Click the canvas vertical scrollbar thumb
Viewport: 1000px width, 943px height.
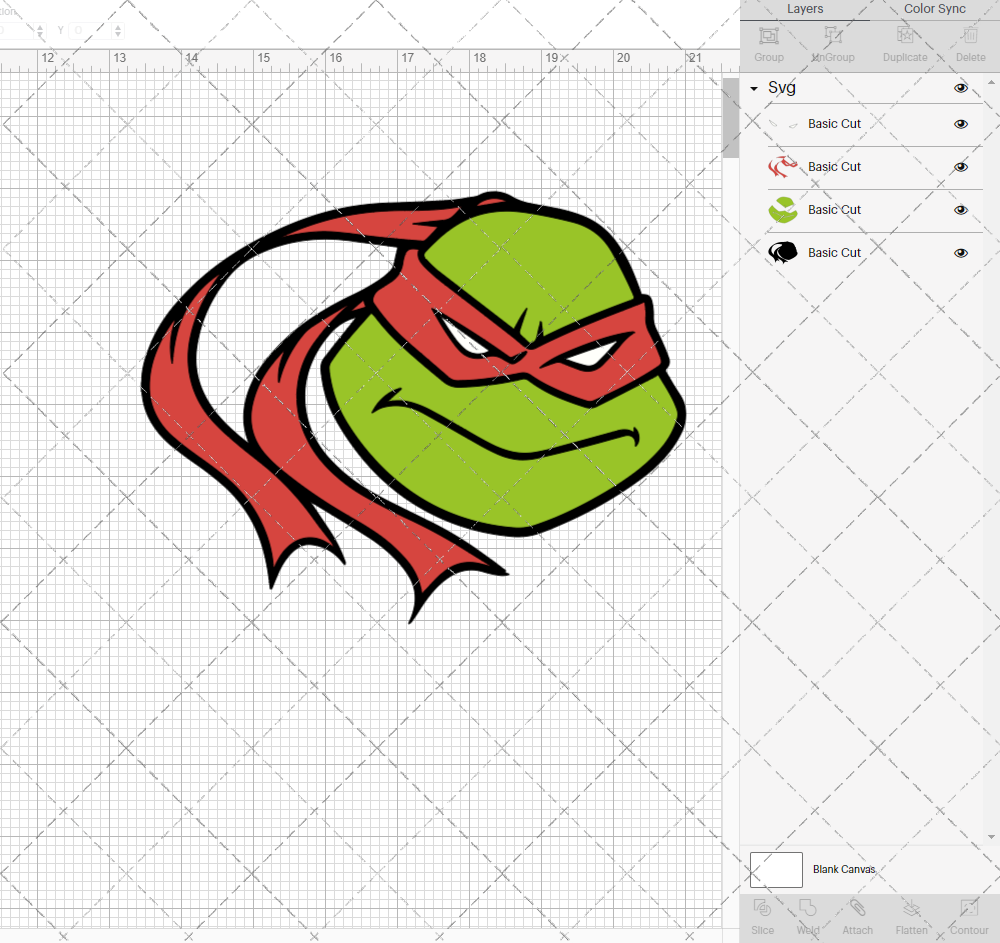tap(730, 118)
